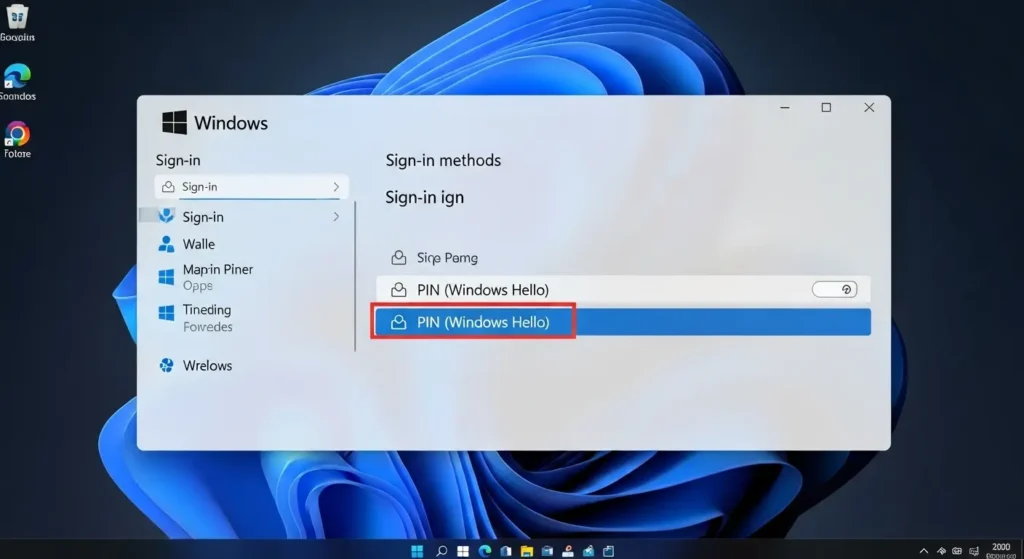
Task: Close the Windows settings window
Action: (869, 108)
